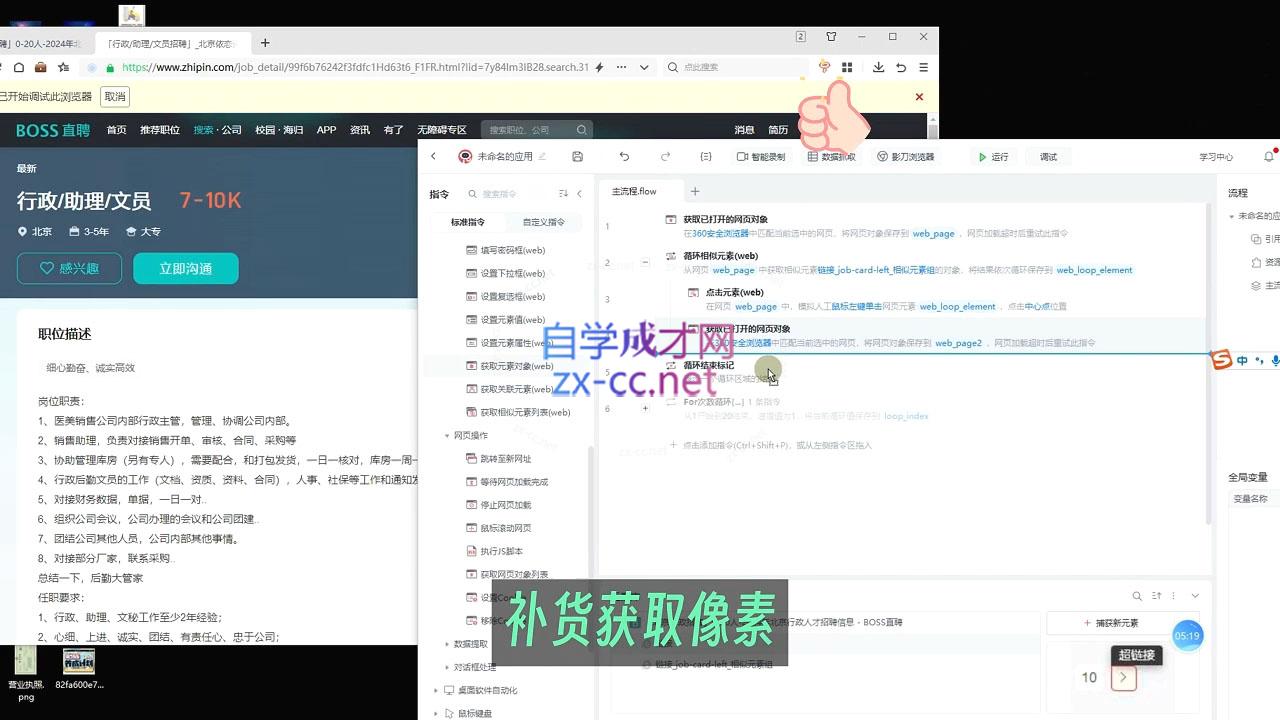
Task: Open 校园·海归 in BOSS直聘 navigation
Action: pos(279,130)
